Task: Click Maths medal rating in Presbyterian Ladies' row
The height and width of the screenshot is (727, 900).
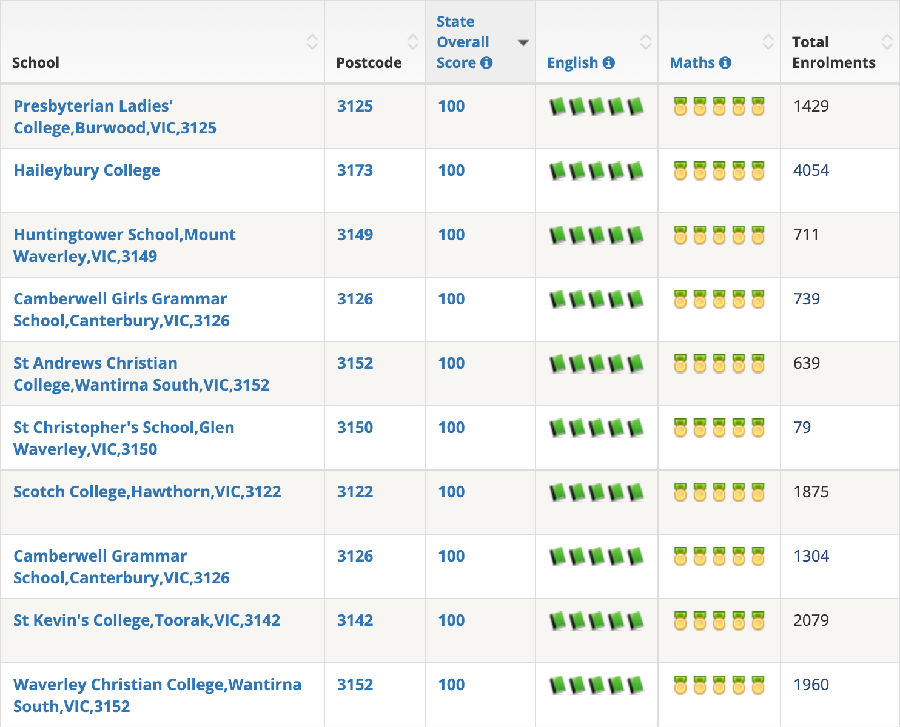Action: point(719,106)
